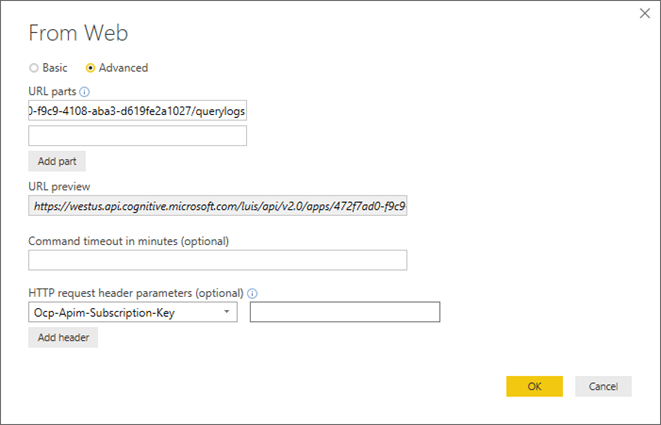Click the URL preview read-only field
This screenshot has width=661, height=425.
tap(217, 207)
